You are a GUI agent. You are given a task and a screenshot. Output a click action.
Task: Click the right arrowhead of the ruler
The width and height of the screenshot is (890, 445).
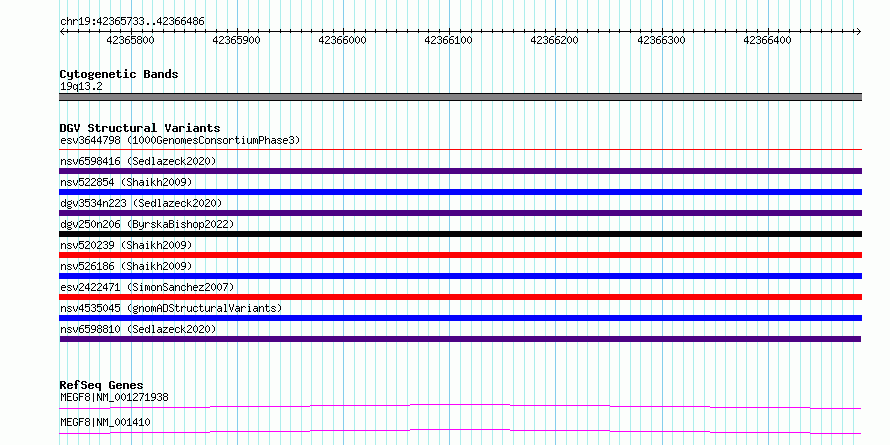pyautogui.click(x=859, y=31)
